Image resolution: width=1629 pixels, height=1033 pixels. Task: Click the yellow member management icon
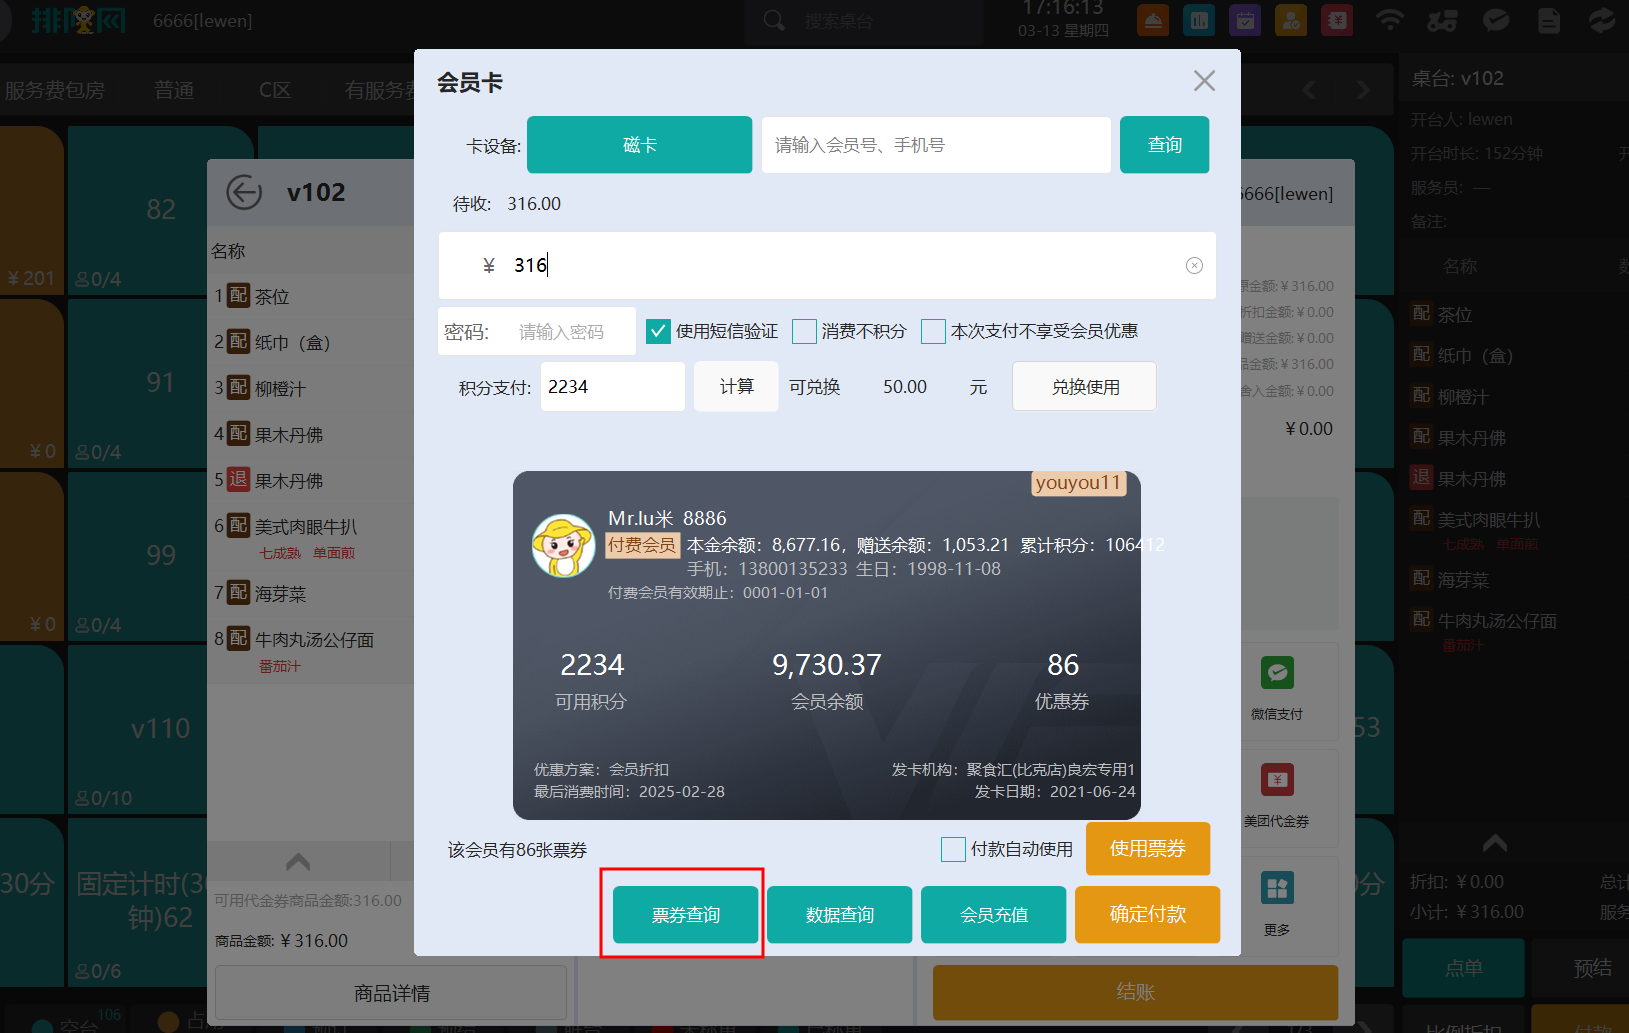tap(1290, 20)
